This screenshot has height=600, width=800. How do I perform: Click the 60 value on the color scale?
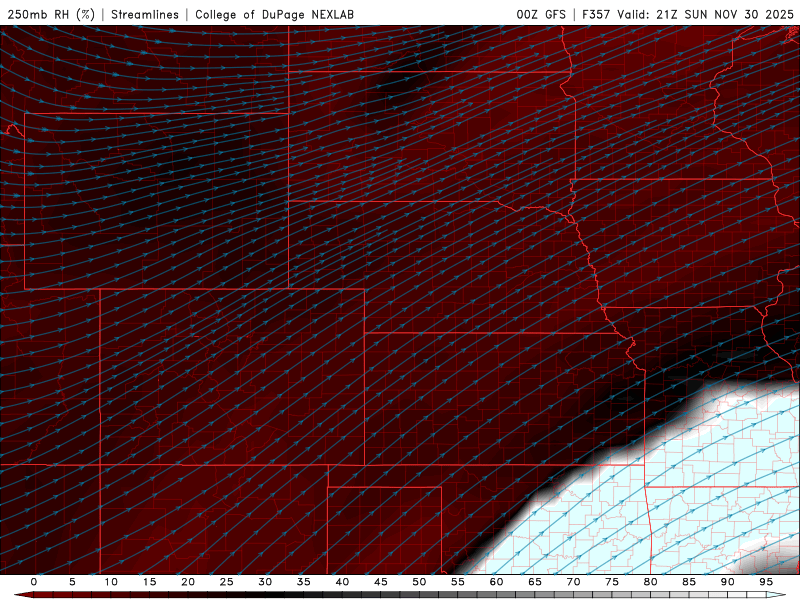click(496, 582)
